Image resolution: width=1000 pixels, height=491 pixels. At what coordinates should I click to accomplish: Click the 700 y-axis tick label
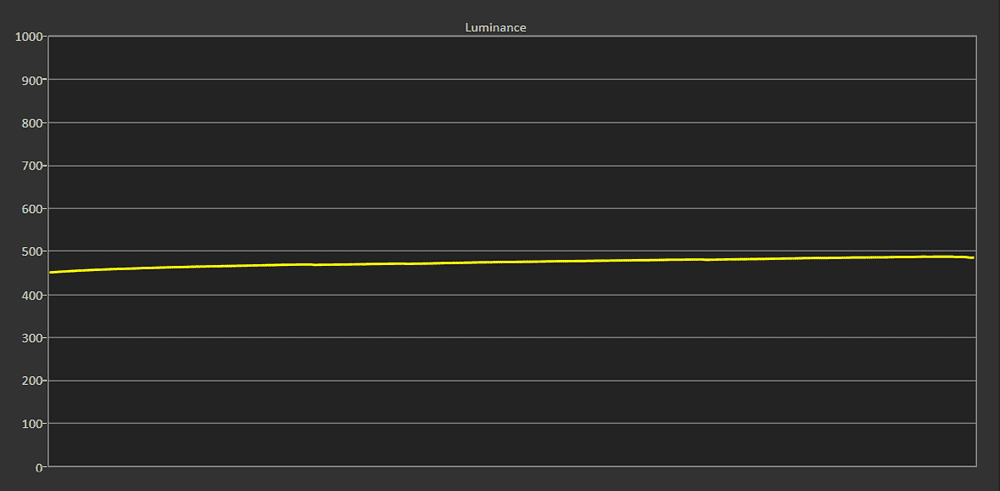[32, 166]
